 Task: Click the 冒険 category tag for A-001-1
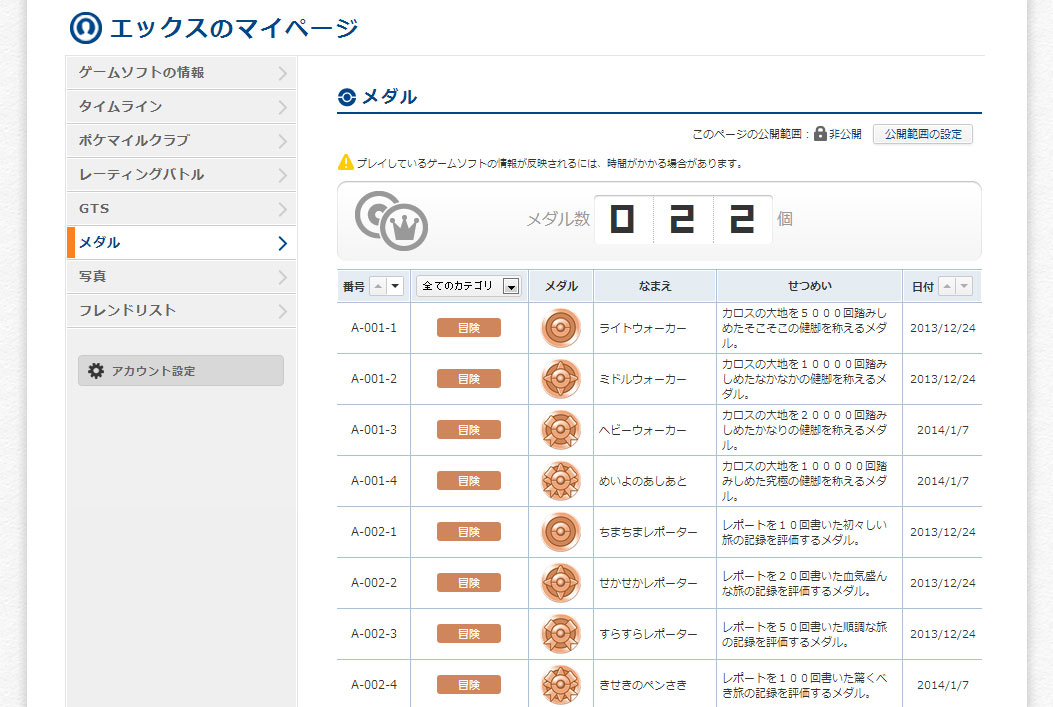[x=469, y=328]
